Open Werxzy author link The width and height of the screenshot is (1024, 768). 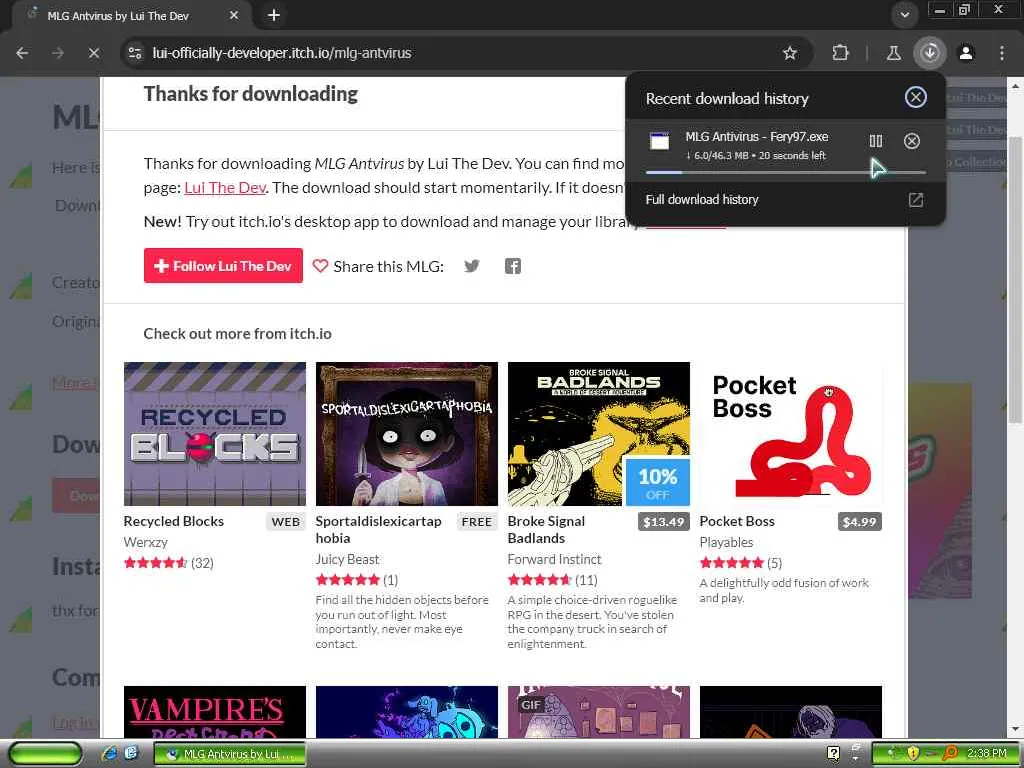click(x=146, y=542)
